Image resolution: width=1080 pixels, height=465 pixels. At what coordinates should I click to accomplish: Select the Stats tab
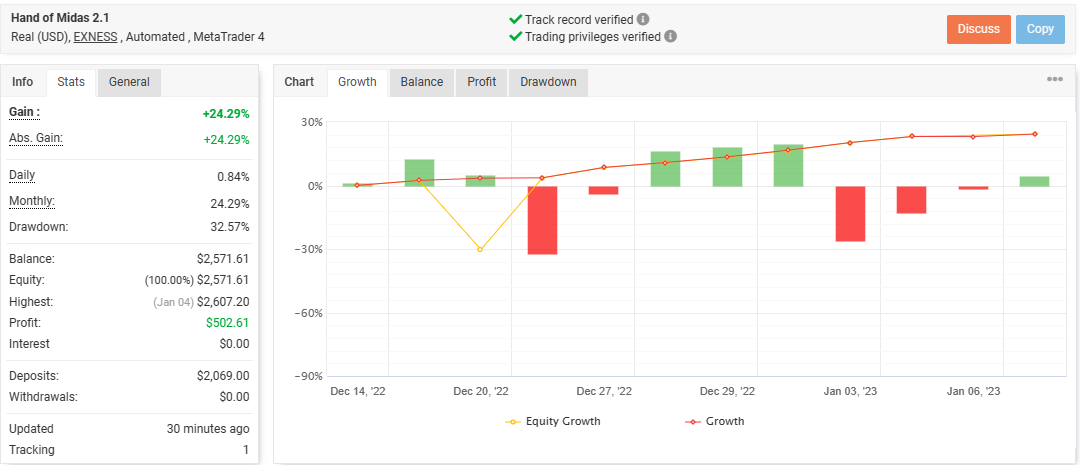71,82
